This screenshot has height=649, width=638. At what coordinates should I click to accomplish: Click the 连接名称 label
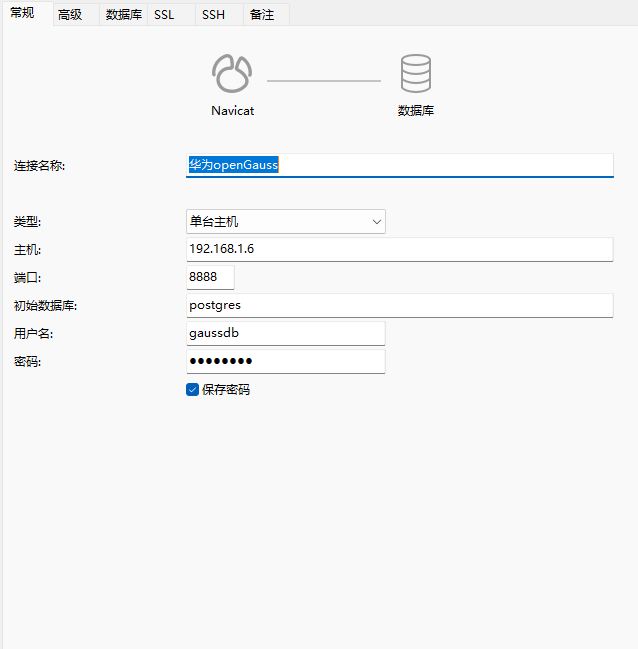pos(39,166)
